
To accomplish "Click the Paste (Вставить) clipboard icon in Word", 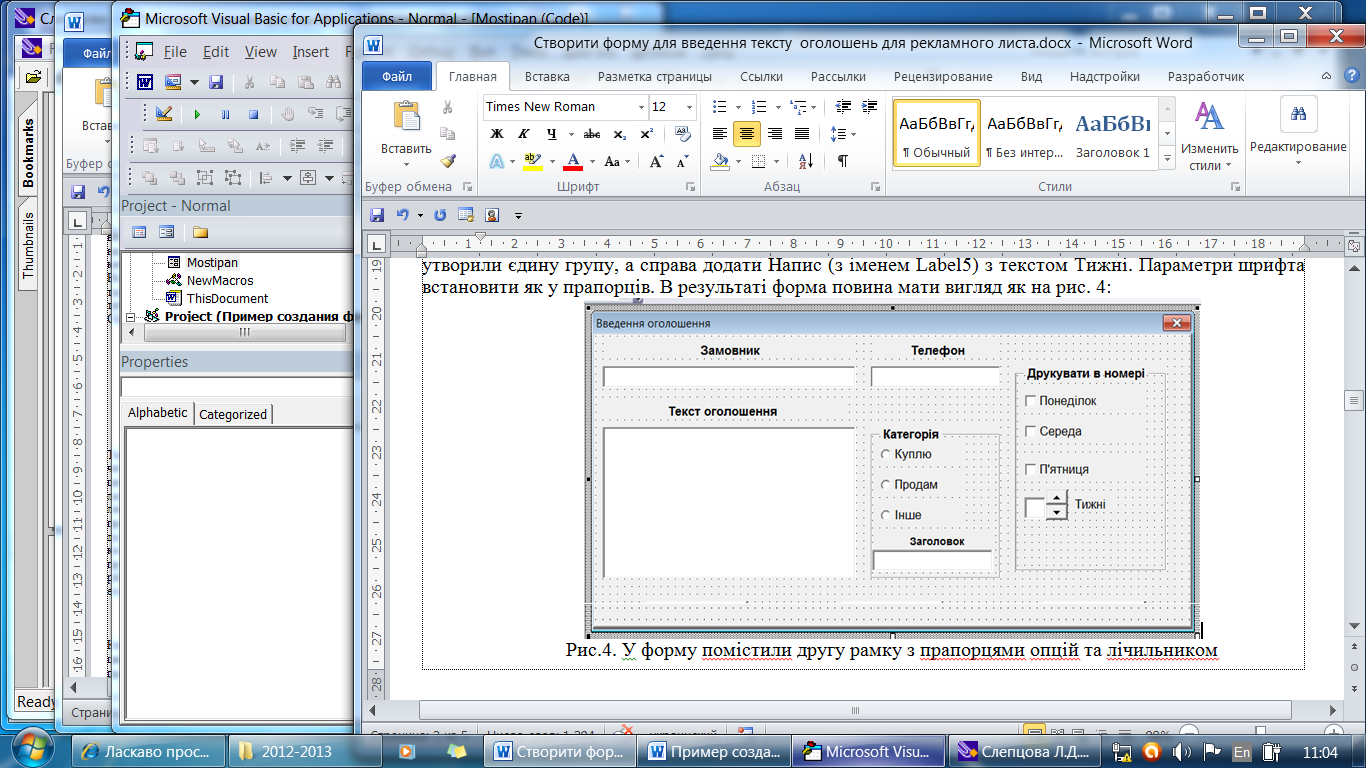I will 406,117.
